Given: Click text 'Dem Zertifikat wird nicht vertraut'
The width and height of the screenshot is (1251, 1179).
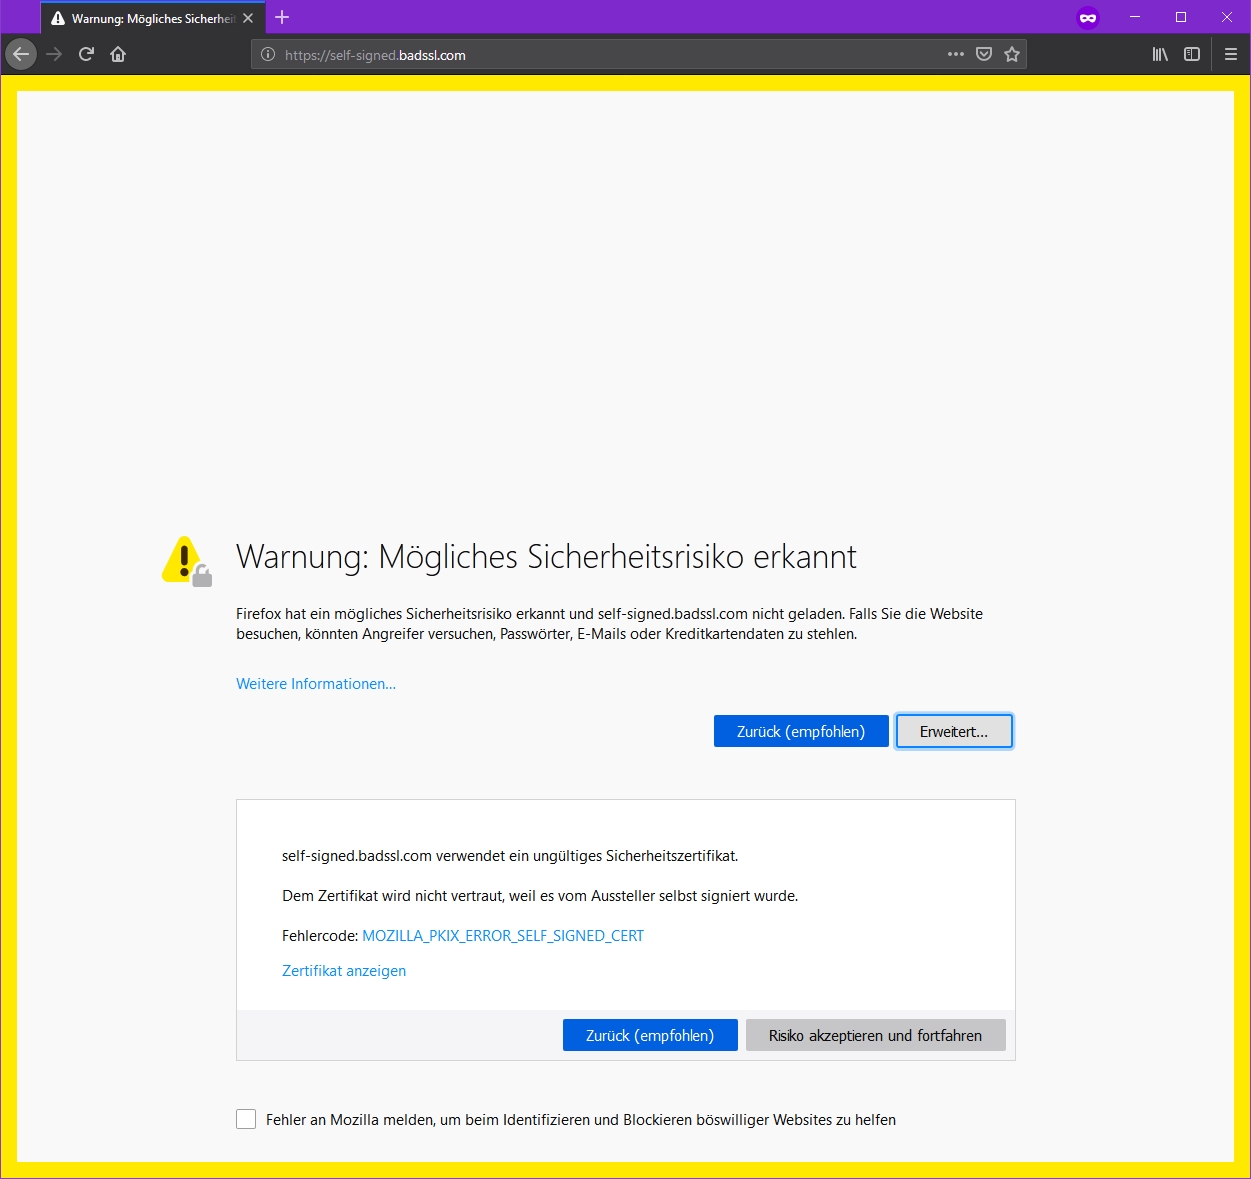Looking at the screenshot, I should point(394,896).
